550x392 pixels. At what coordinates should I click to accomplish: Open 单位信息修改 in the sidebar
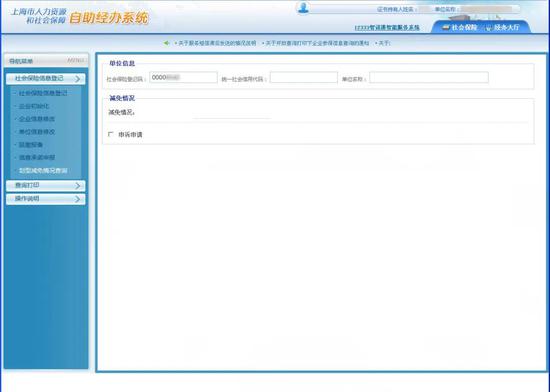tap(37, 132)
